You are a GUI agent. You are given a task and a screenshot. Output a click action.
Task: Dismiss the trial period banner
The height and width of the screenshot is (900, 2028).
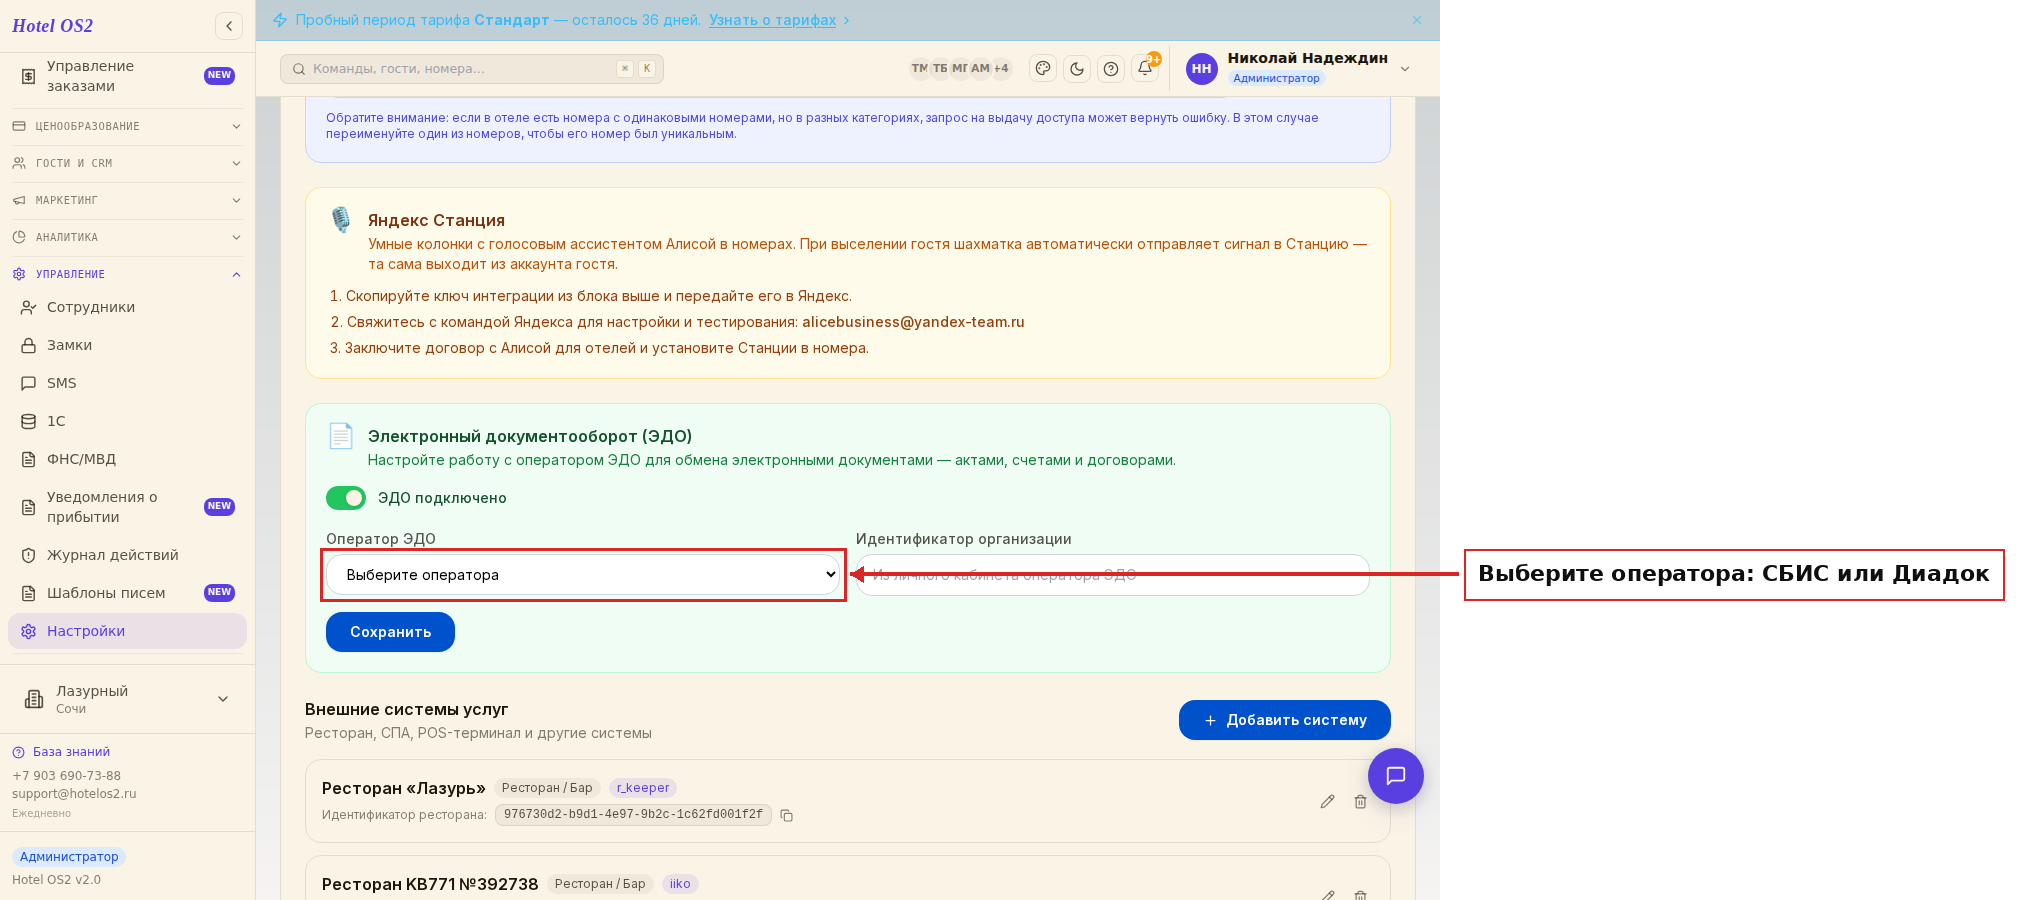point(1417,20)
